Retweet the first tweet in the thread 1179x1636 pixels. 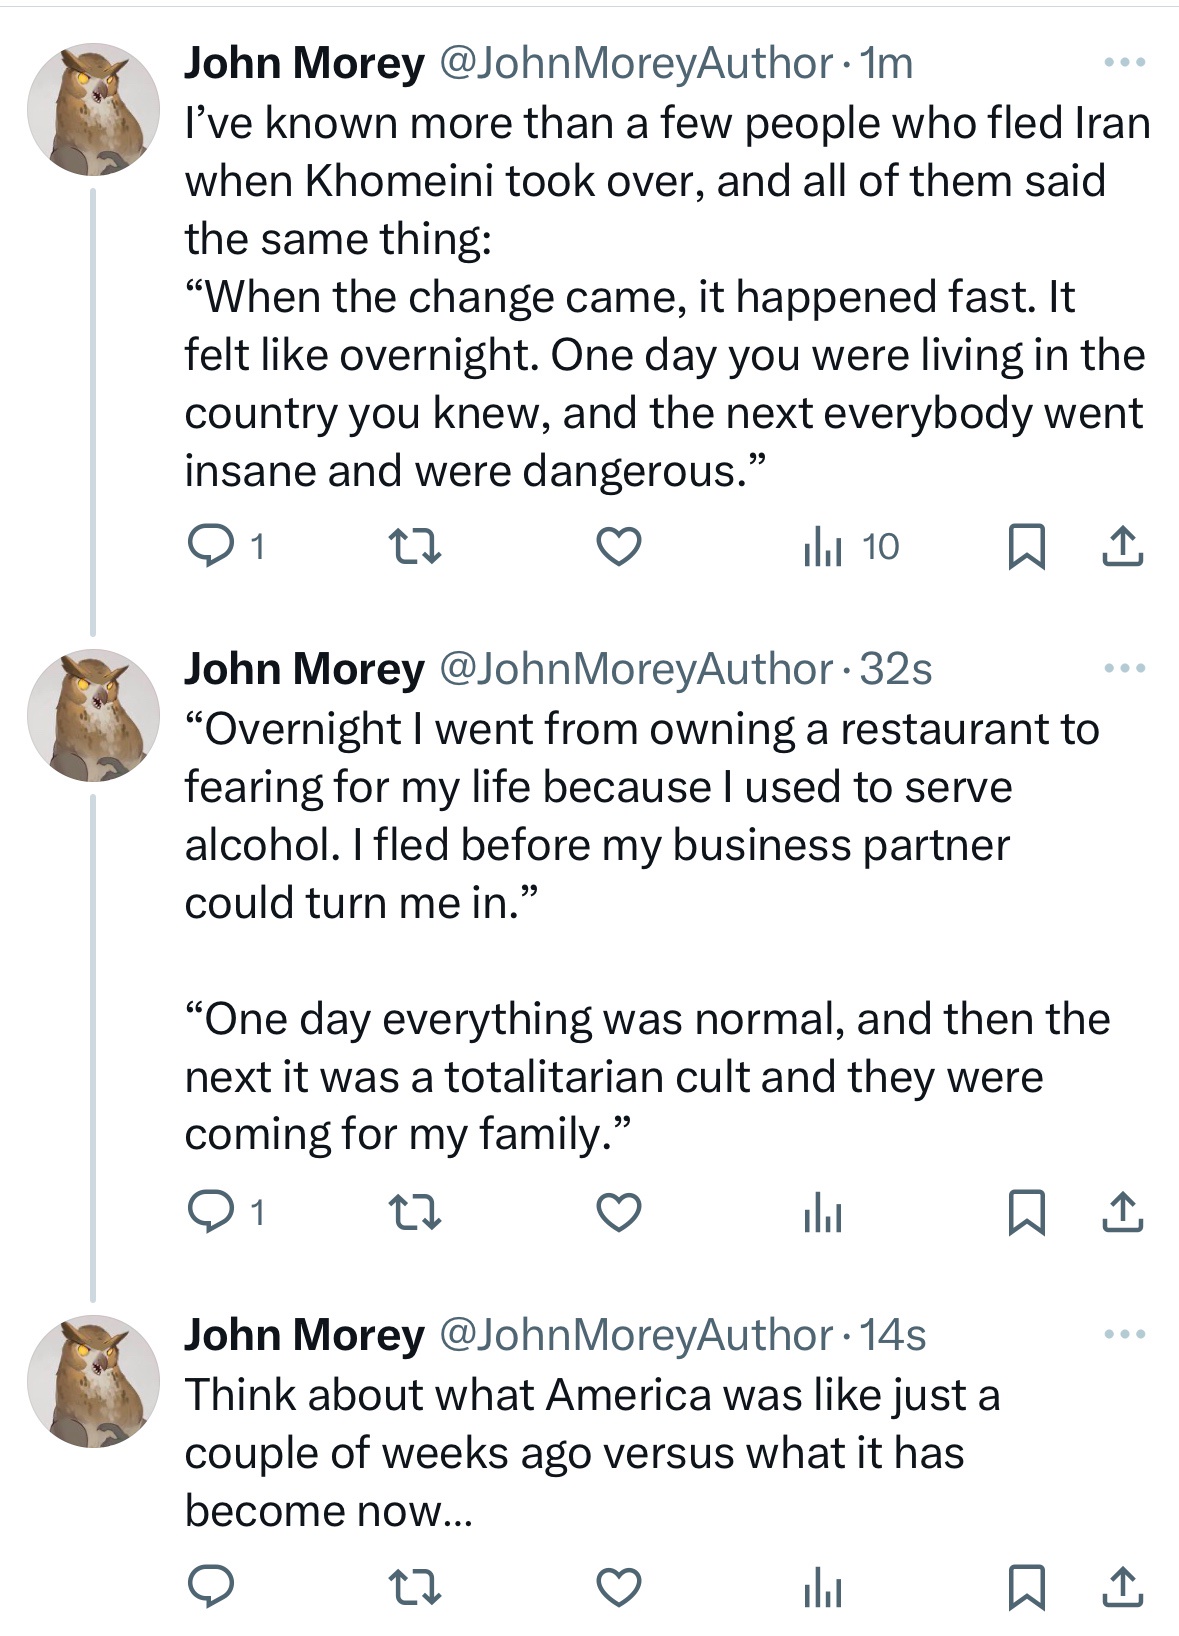click(413, 547)
